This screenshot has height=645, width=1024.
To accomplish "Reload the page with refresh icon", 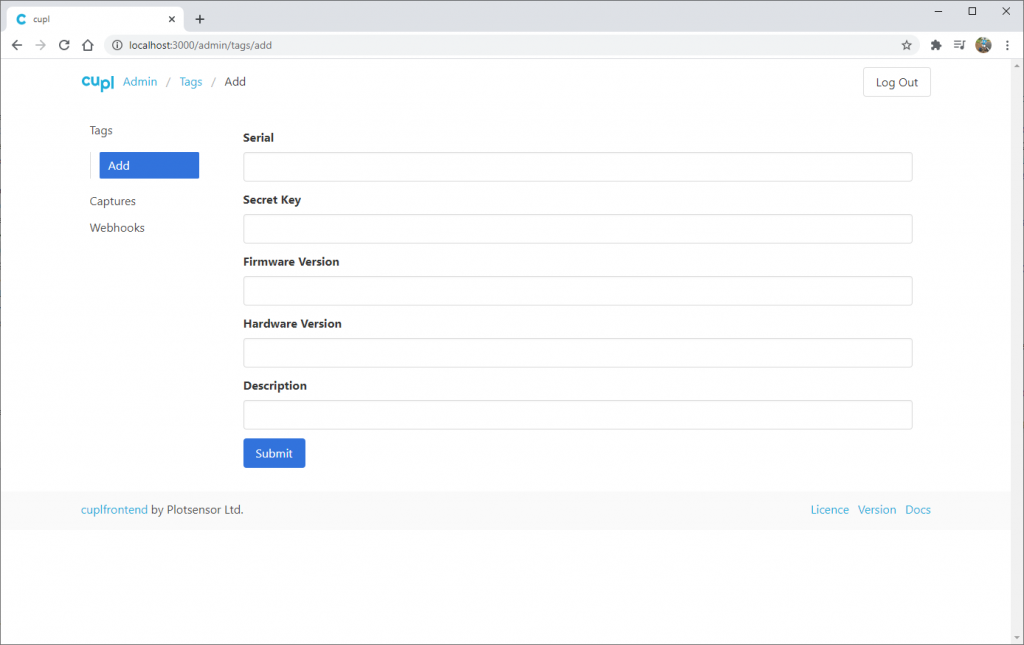I will click(64, 45).
